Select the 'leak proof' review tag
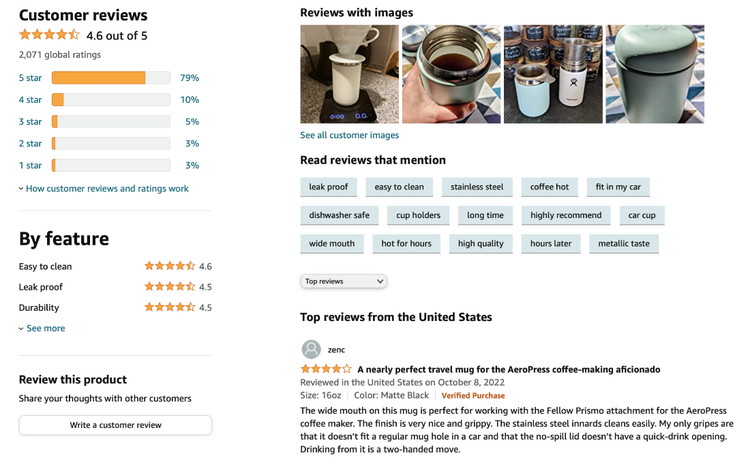The image size is (750, 462). pyautogui.click(x=328, y=187)
